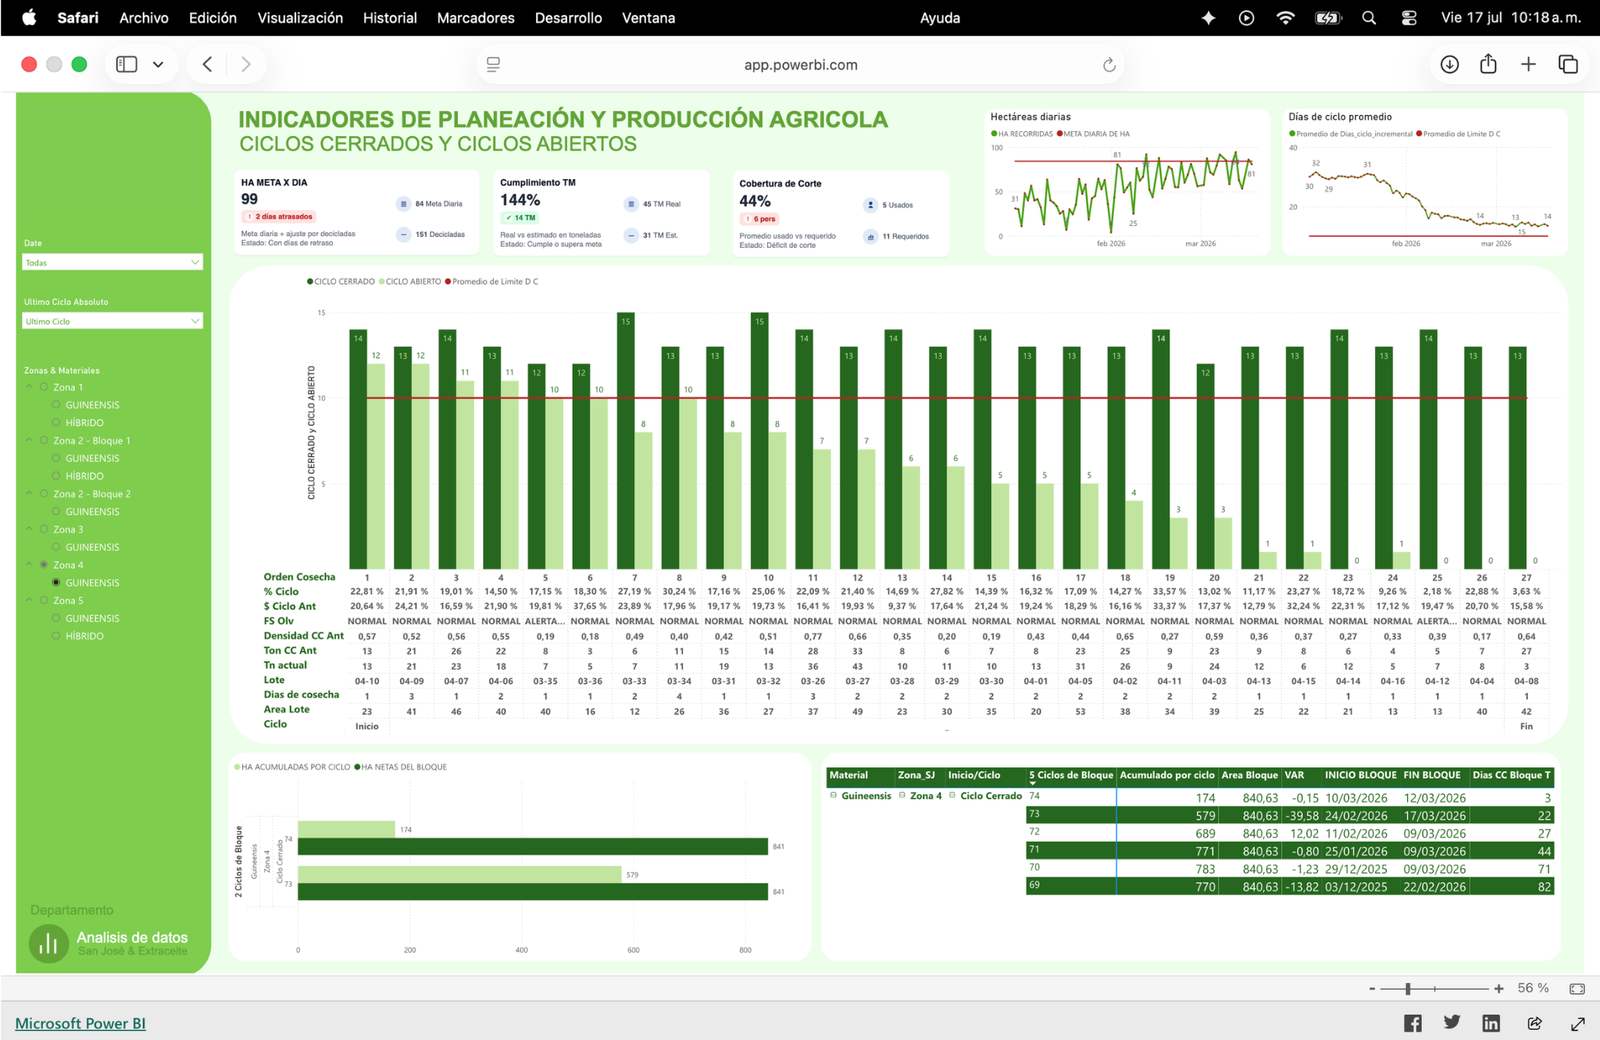Viewport: 1600px width, 1040px height.
Task: Open the Historial menu
Action: tap(390, 18)
